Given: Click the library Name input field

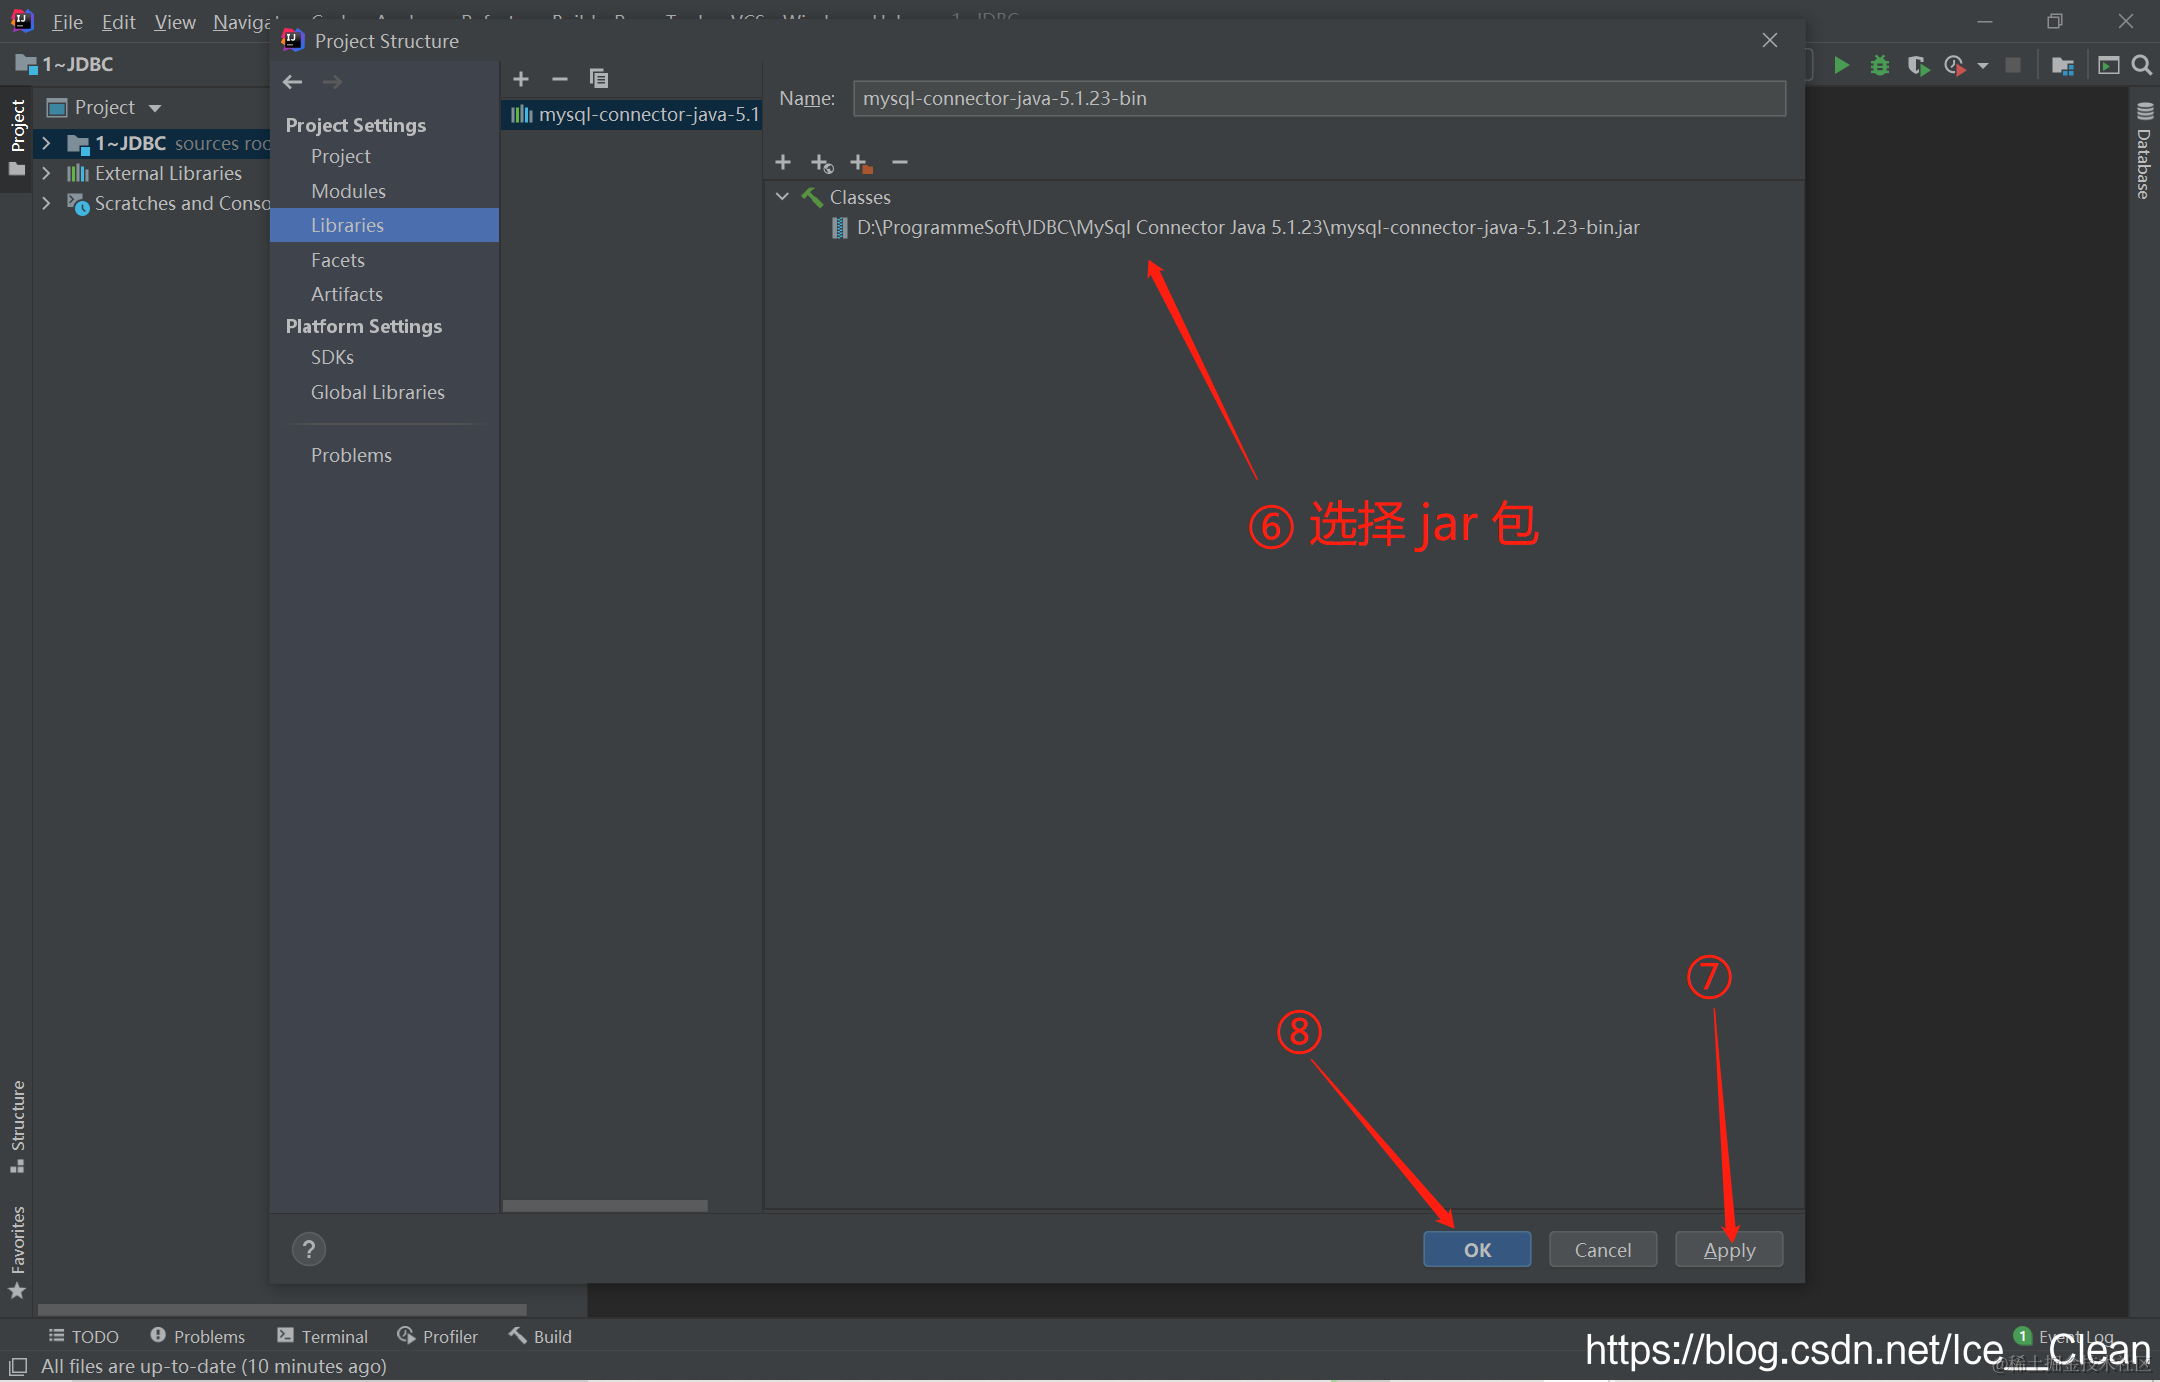Looking at the screenshot, I should [x=1318, y=98].
